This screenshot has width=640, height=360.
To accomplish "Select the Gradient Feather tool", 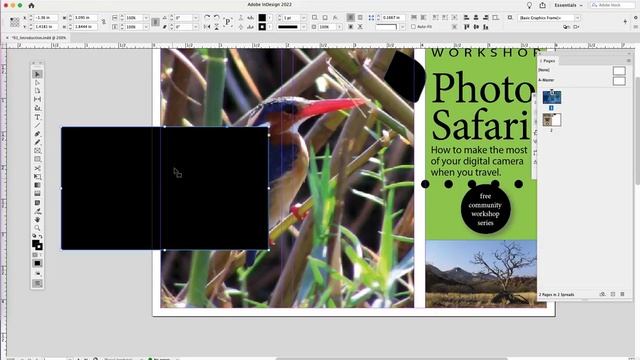I will pyautogui.click(x=37, y=194).
